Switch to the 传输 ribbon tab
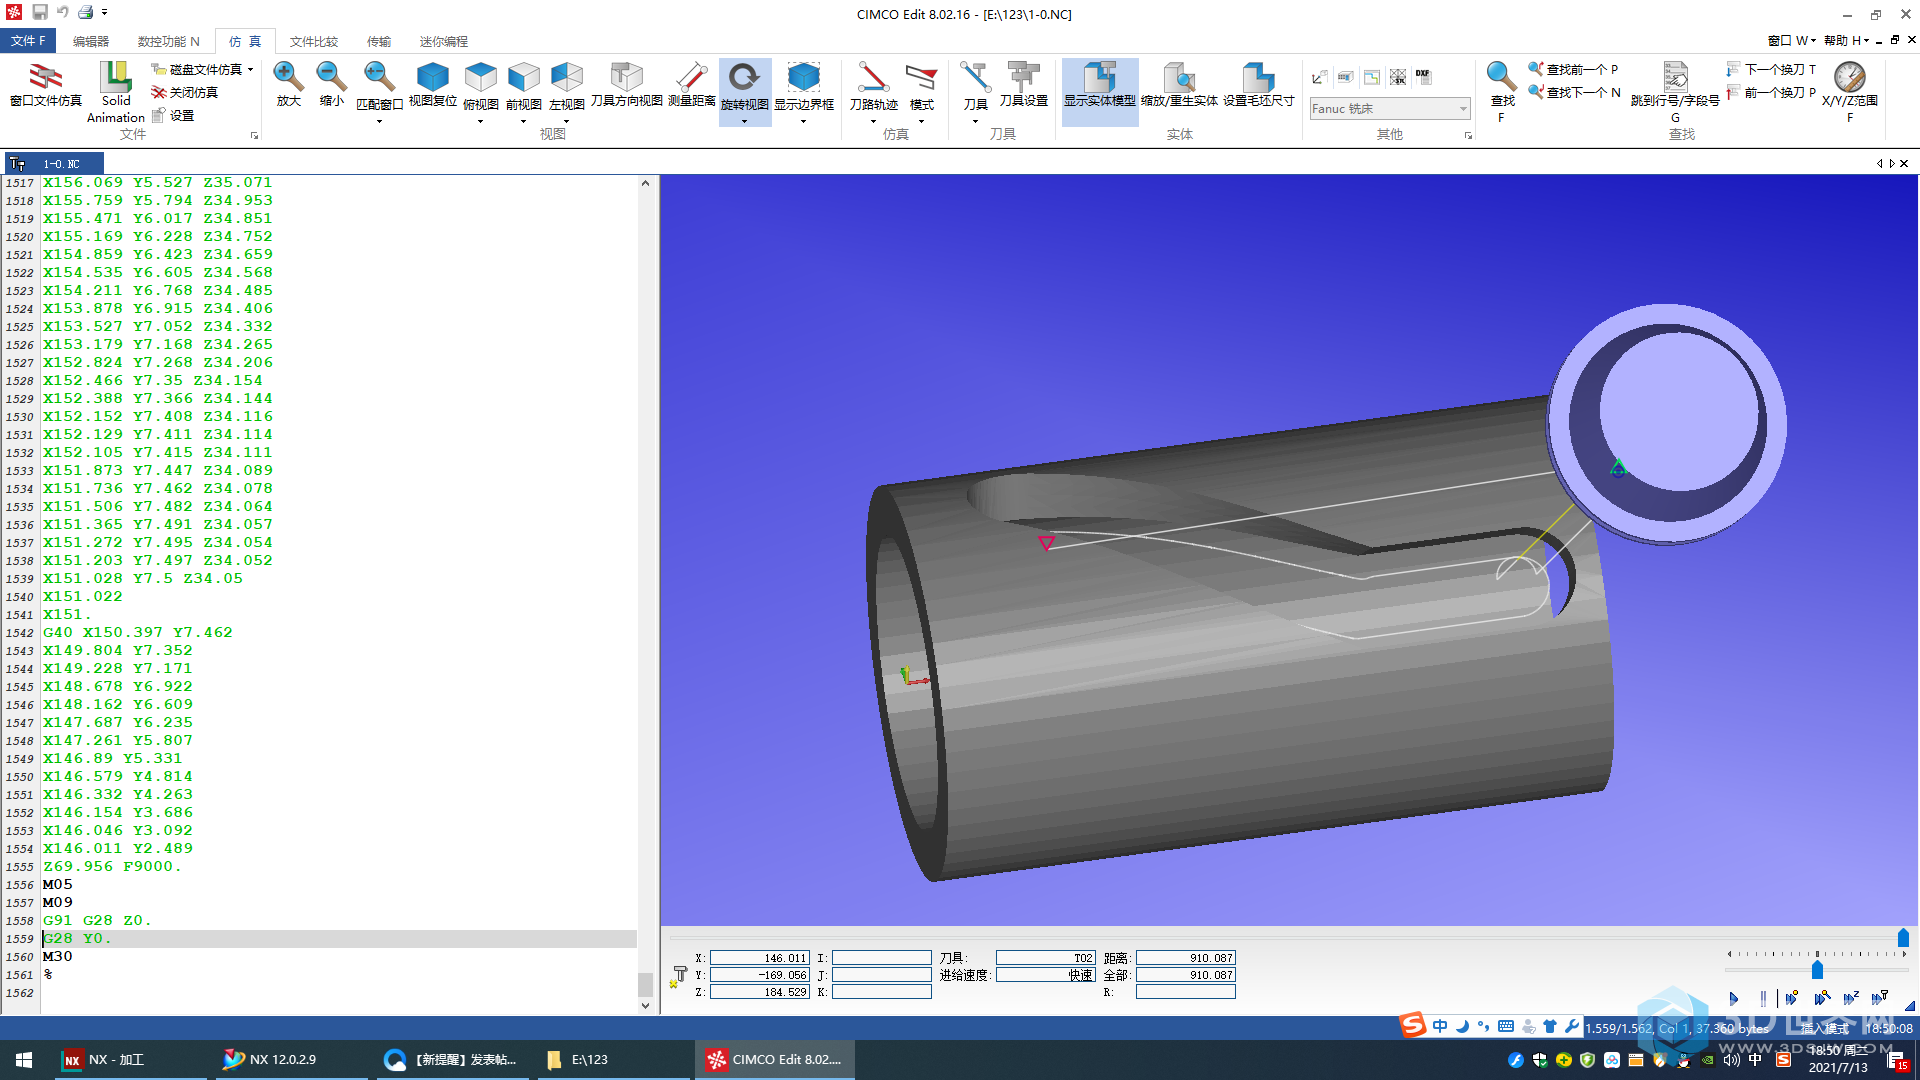Image resolution: width=1920 pixels, height=1080 pixels. pos(379,41)
